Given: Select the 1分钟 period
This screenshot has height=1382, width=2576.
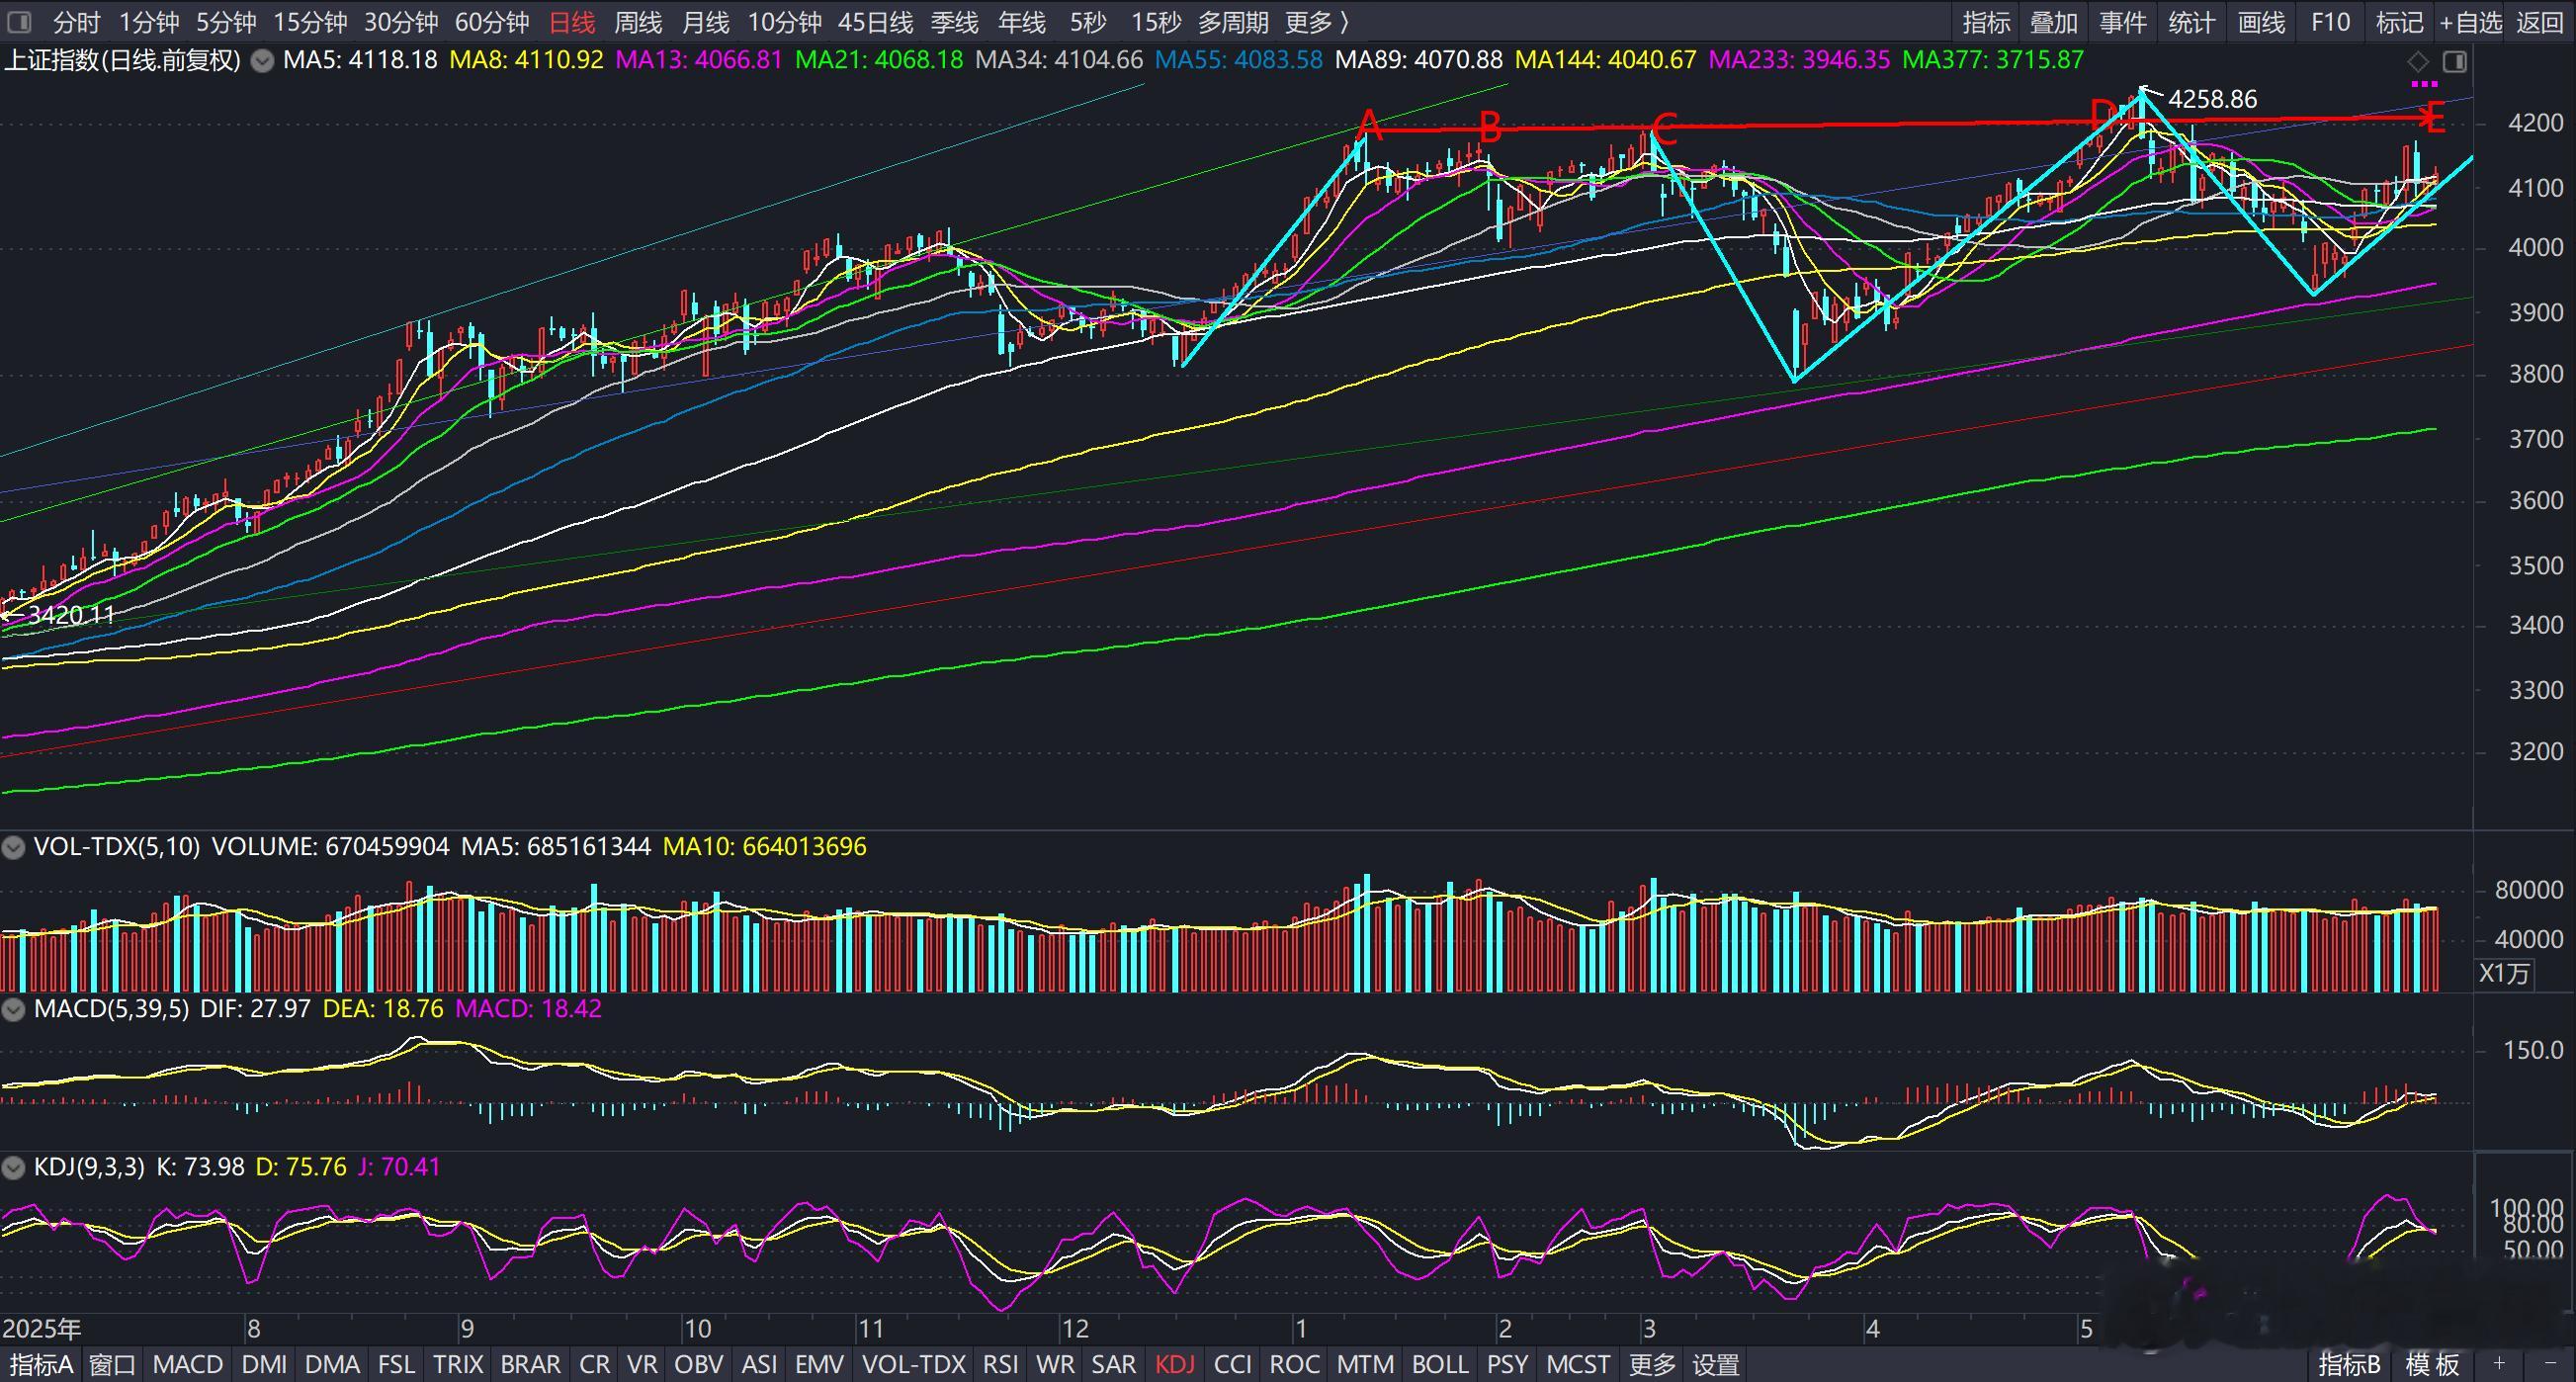Looking at the screenshot, I should point(149,22).
